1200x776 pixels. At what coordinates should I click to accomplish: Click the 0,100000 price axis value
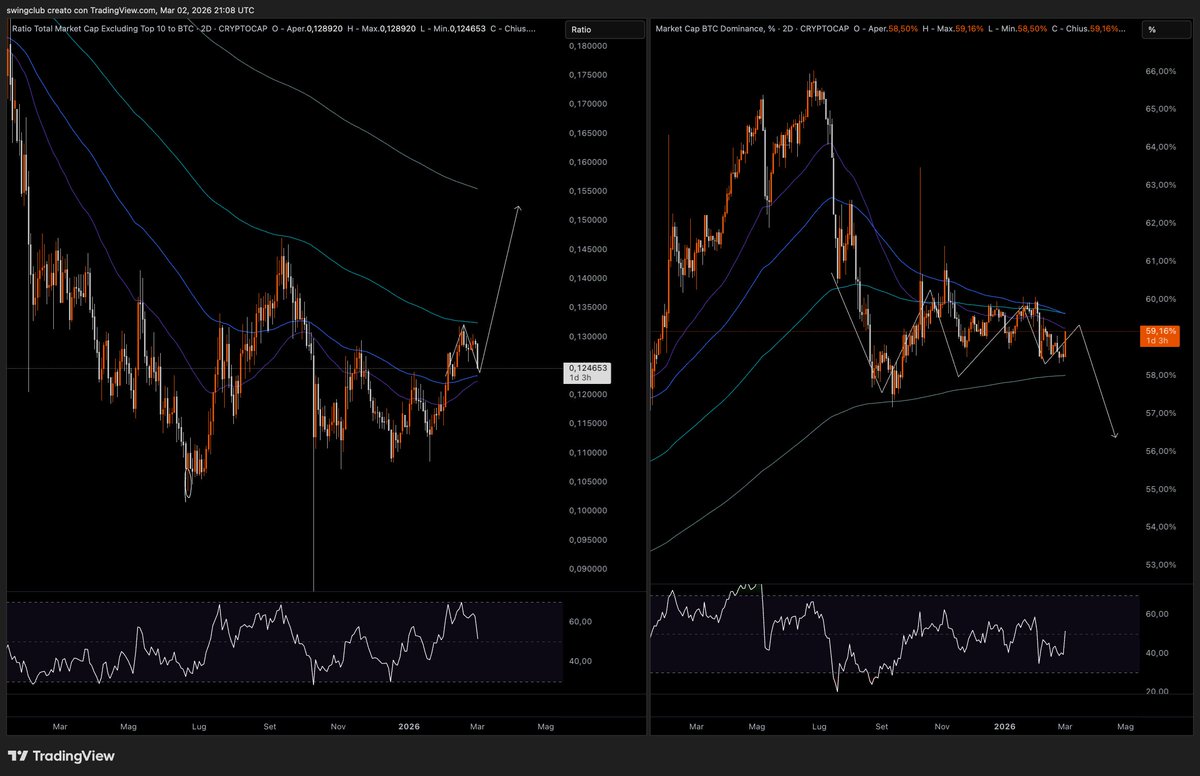click(588, 510)
